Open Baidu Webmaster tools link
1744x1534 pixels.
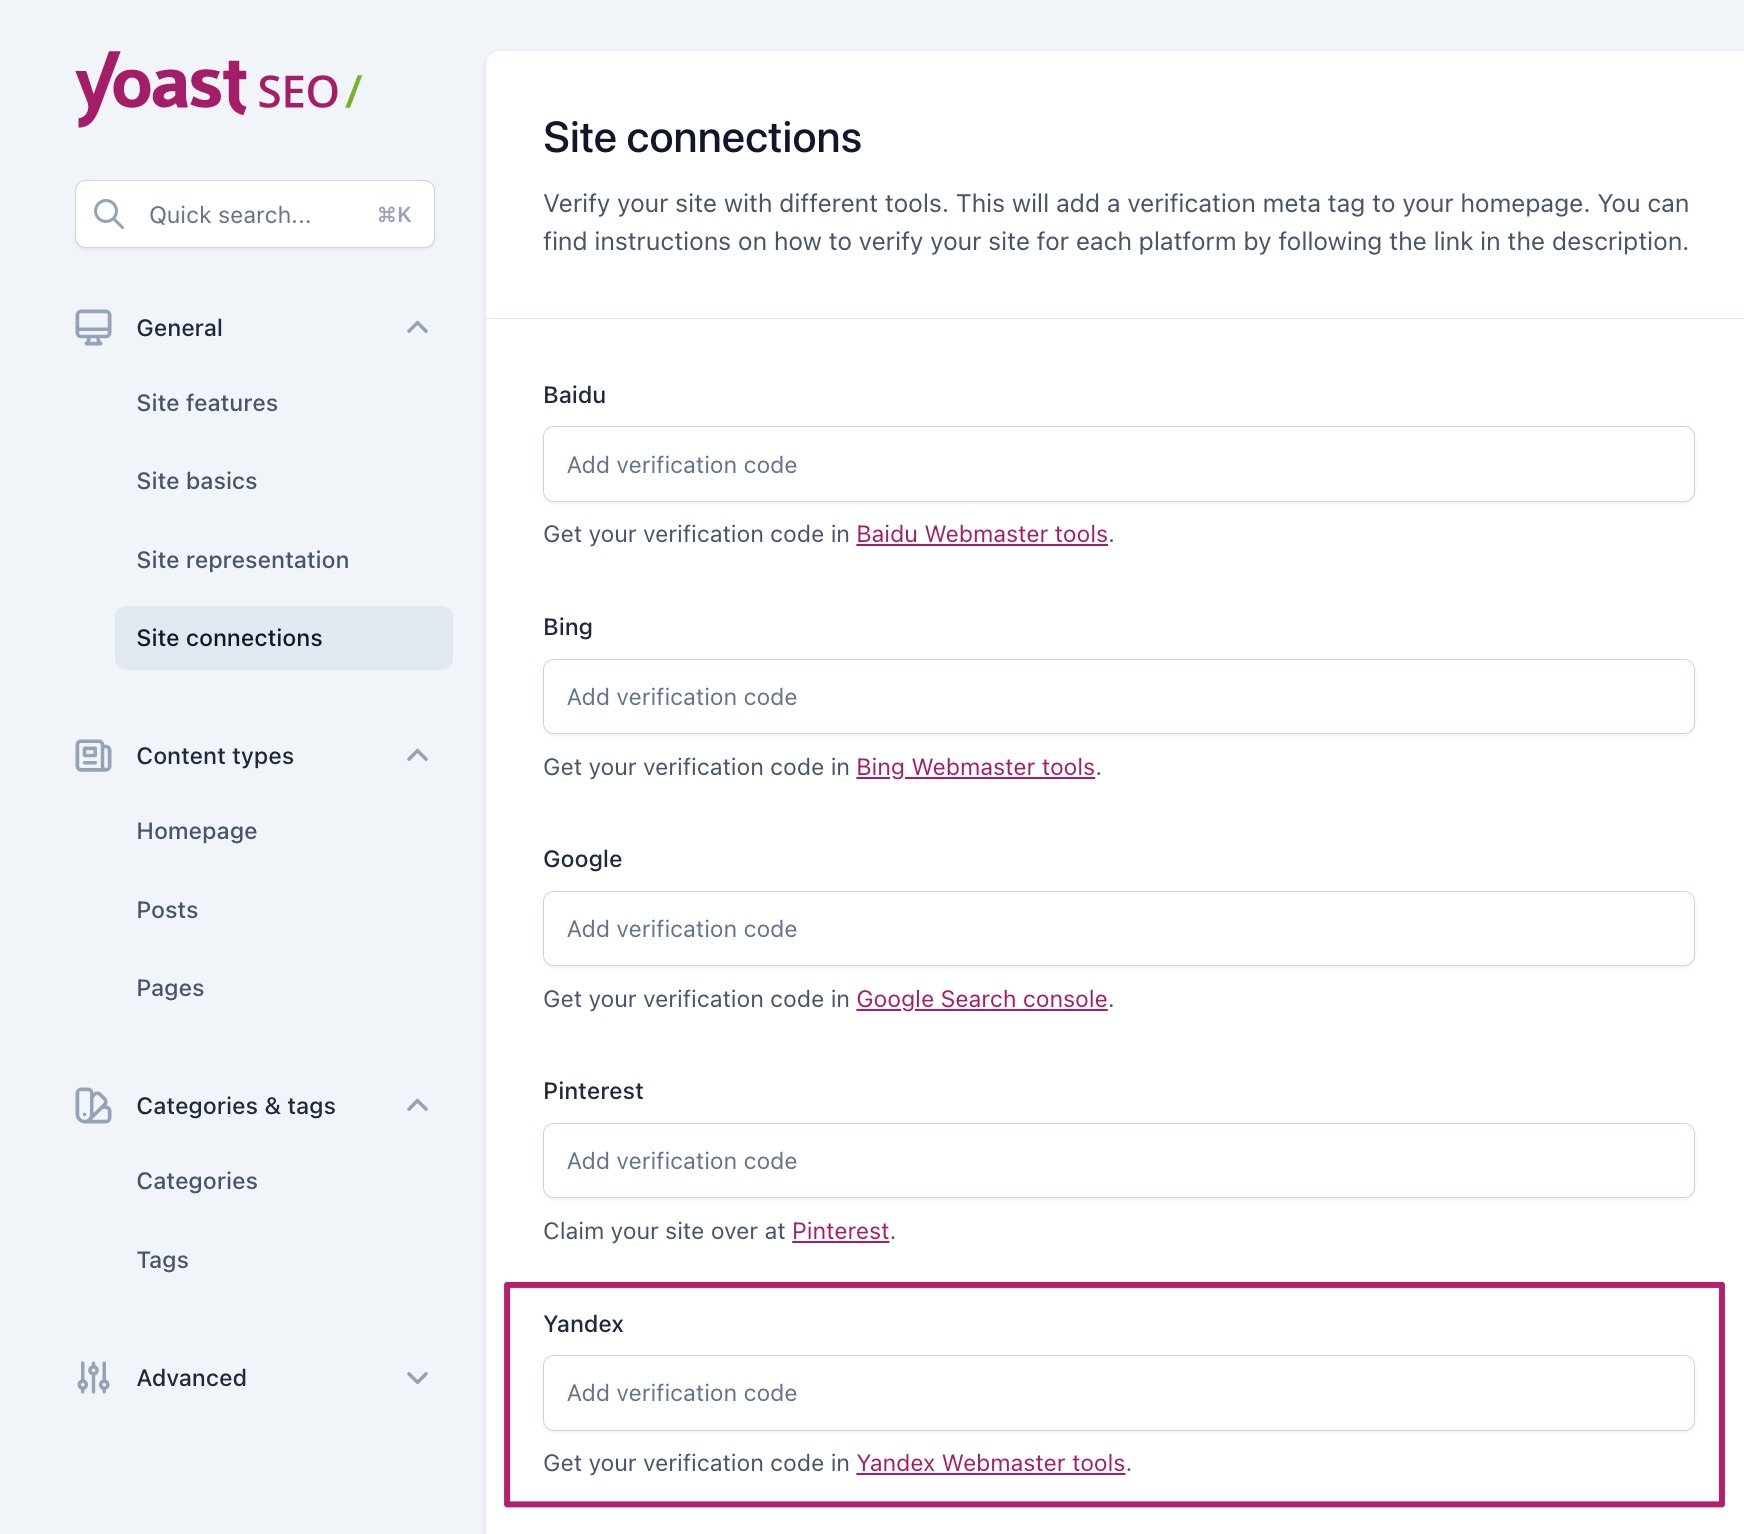(x=981, y=534)
